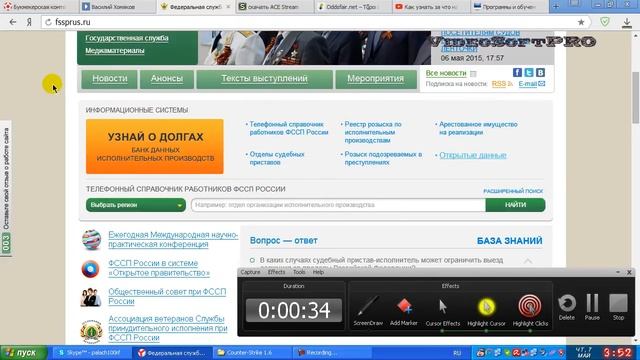Open Реестр розыска по исполнительным производствам
Viewport: 640px width, 360px height.
pyautogui.click(x=373, y=132)
